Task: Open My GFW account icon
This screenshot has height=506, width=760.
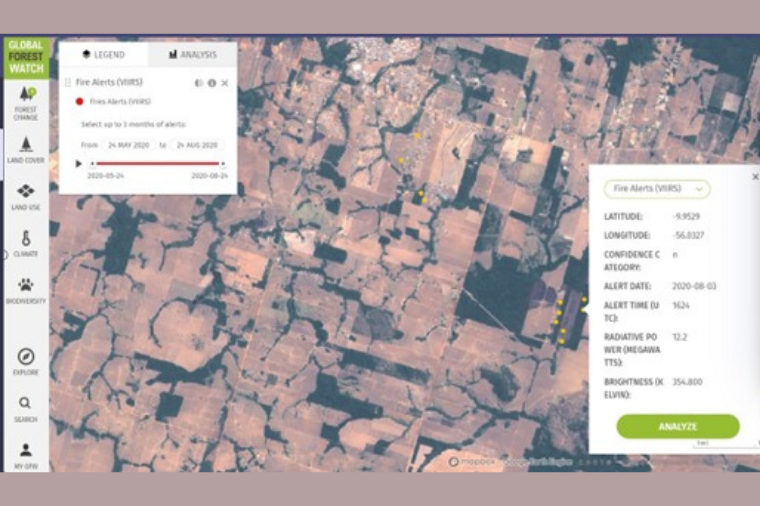Action: click(25, 453)
